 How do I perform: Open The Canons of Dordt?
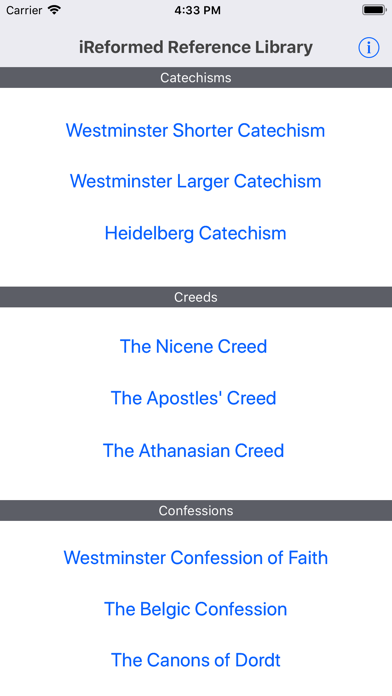196,660
